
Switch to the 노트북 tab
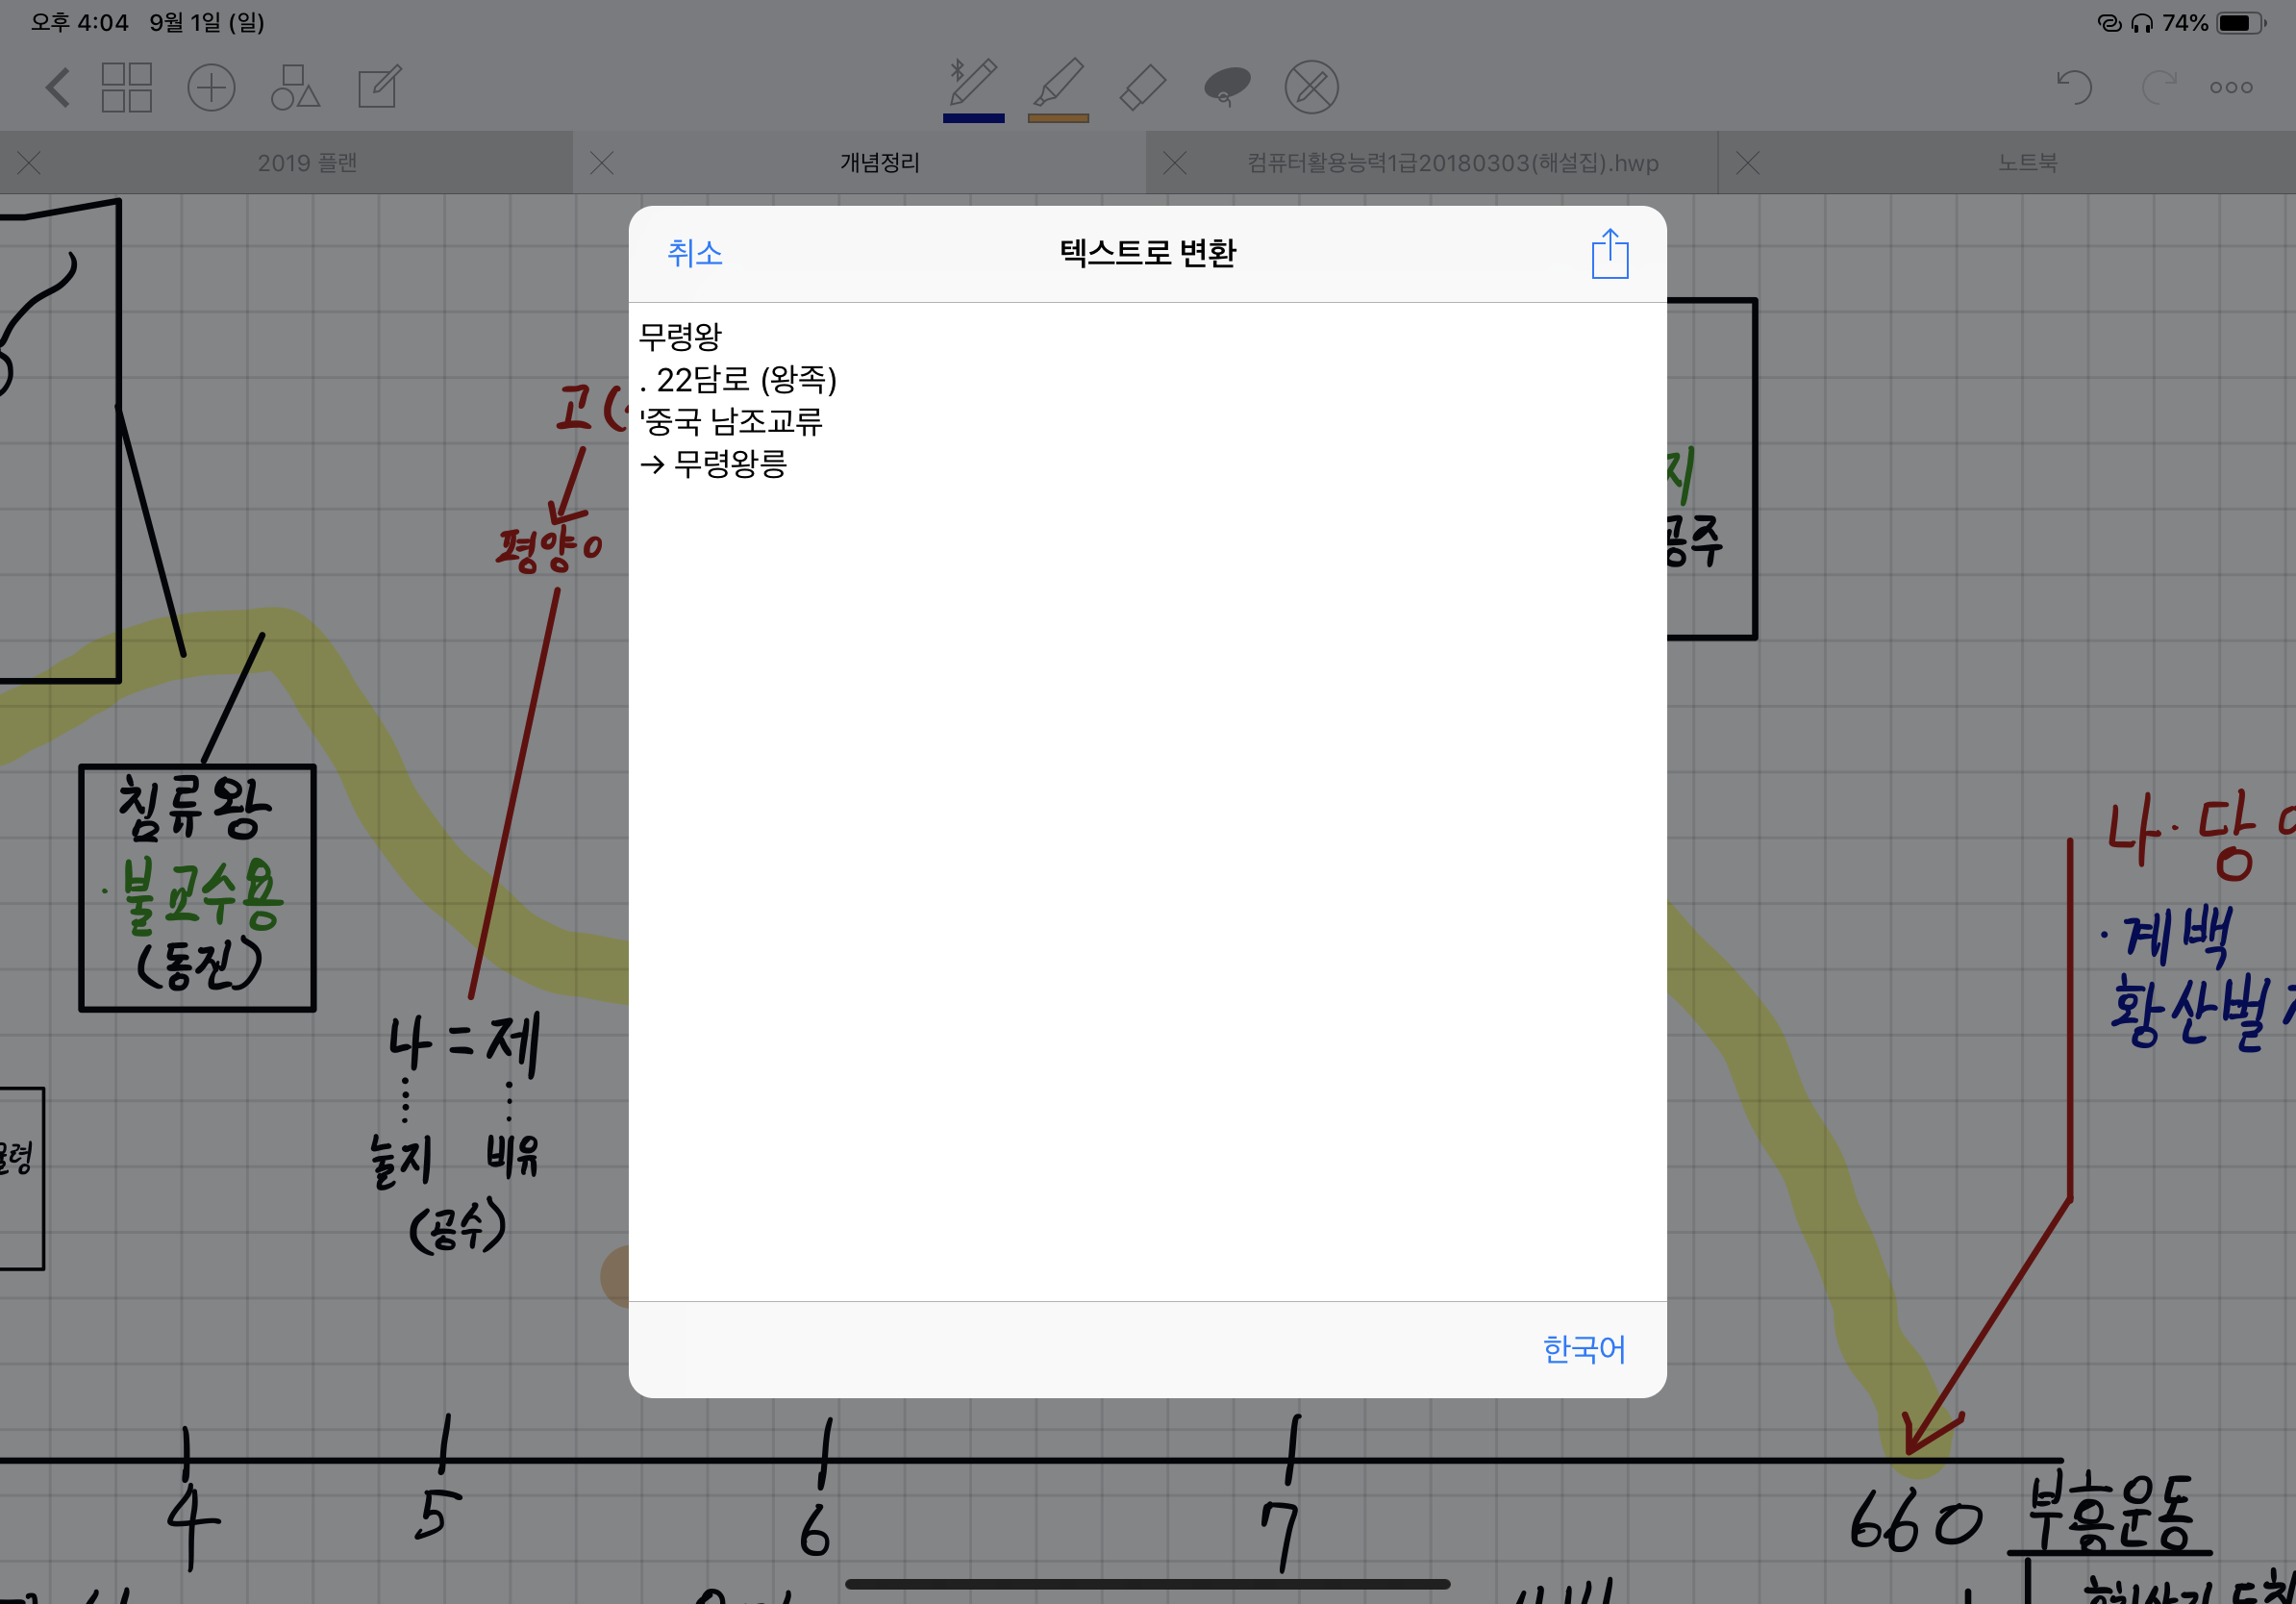[2027, 162]
